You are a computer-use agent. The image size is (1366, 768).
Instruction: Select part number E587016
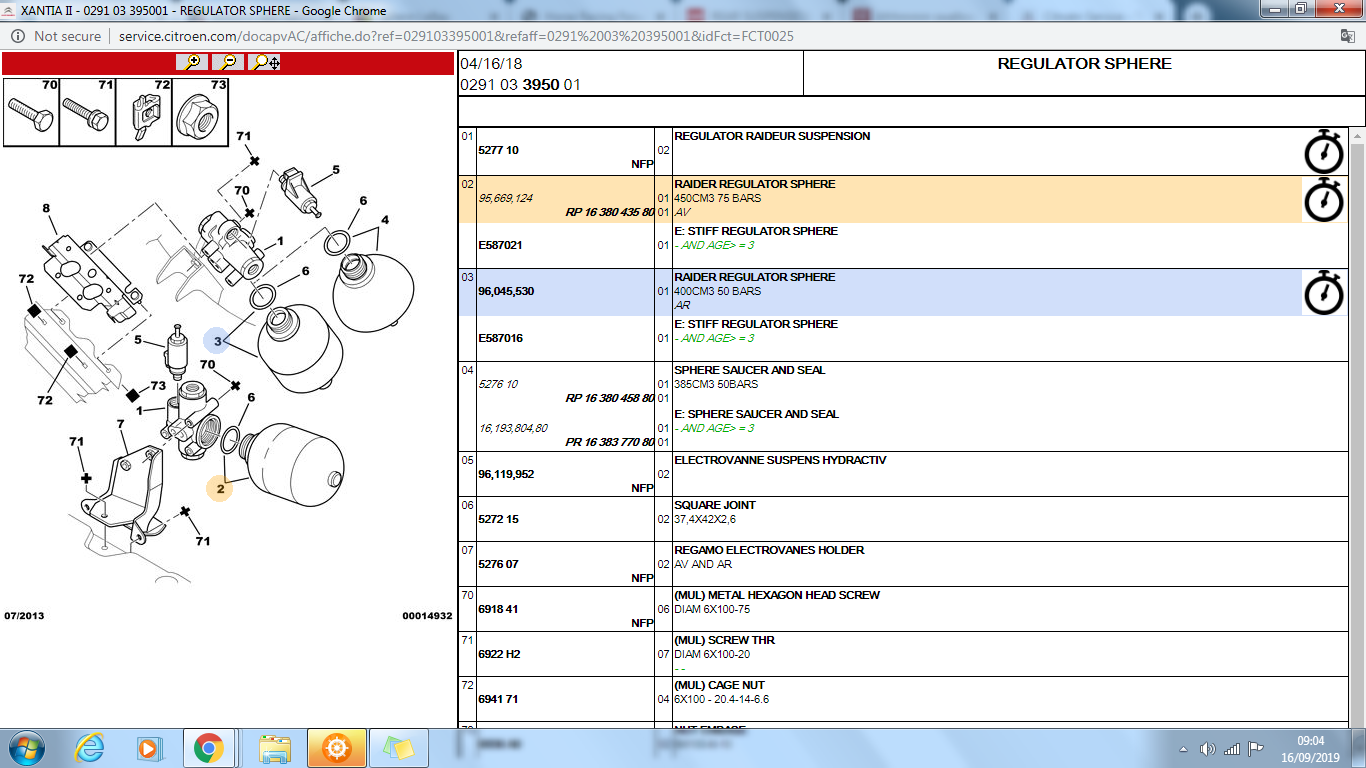[500, 338]
